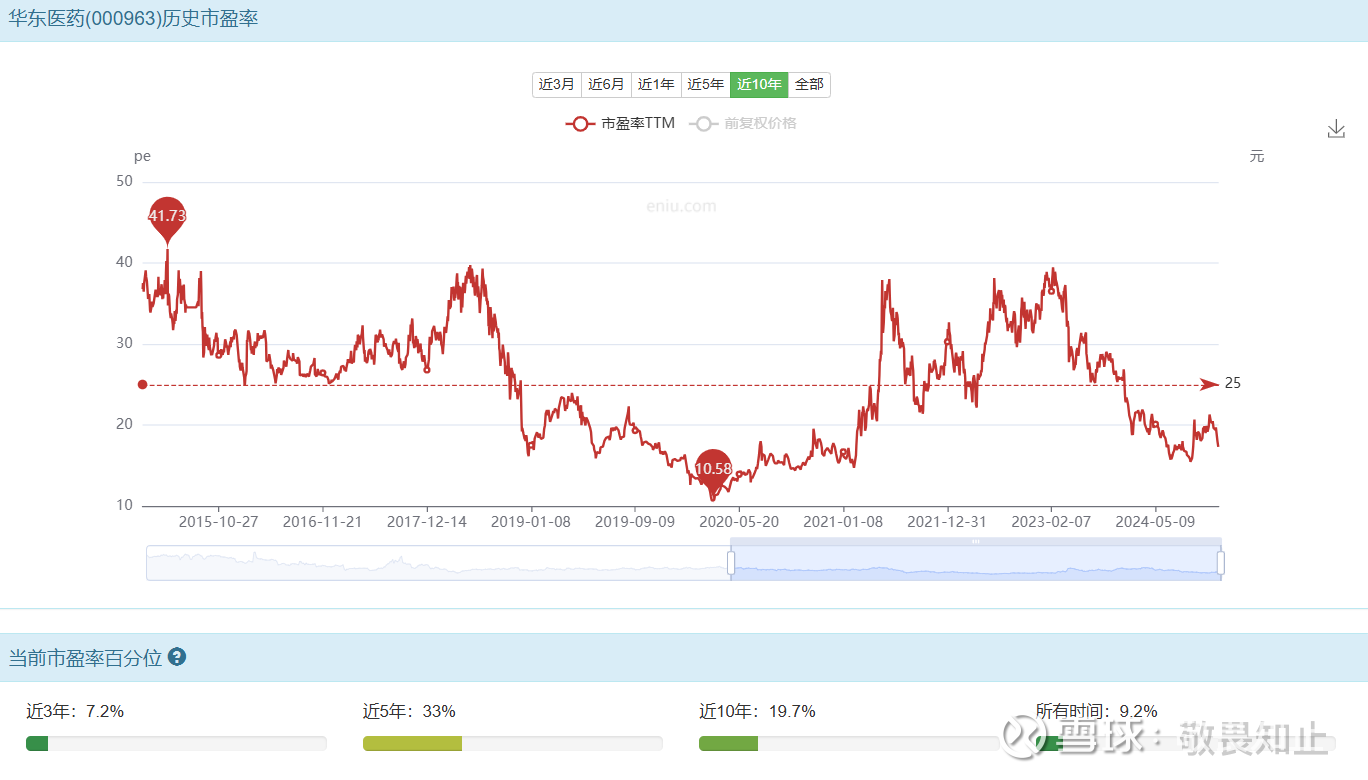This screenshot has height=780, width=1368.
Task: Click the 元 axis unit label
Action: tap(1257, 156)
